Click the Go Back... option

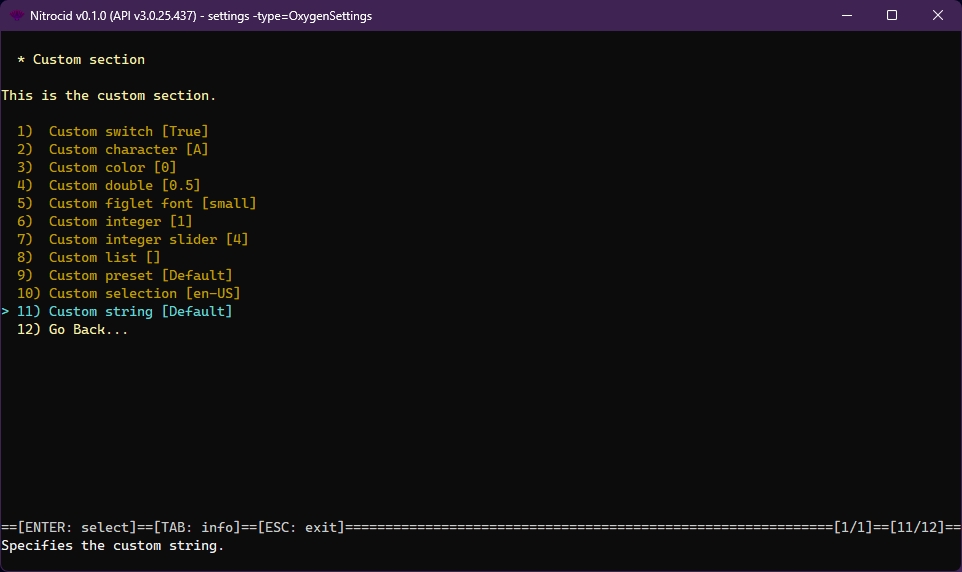[88, 329]
